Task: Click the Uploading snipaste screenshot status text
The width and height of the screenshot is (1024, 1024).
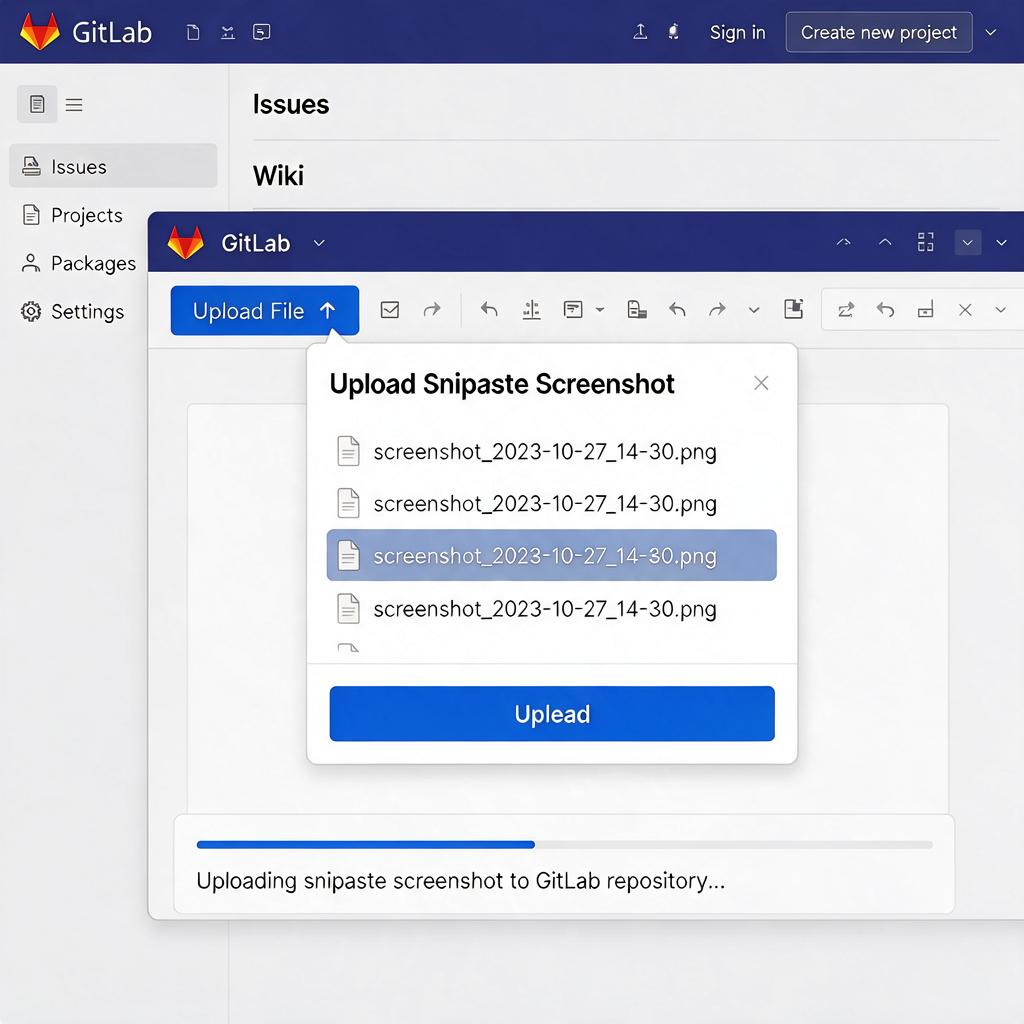Action: 460,881
